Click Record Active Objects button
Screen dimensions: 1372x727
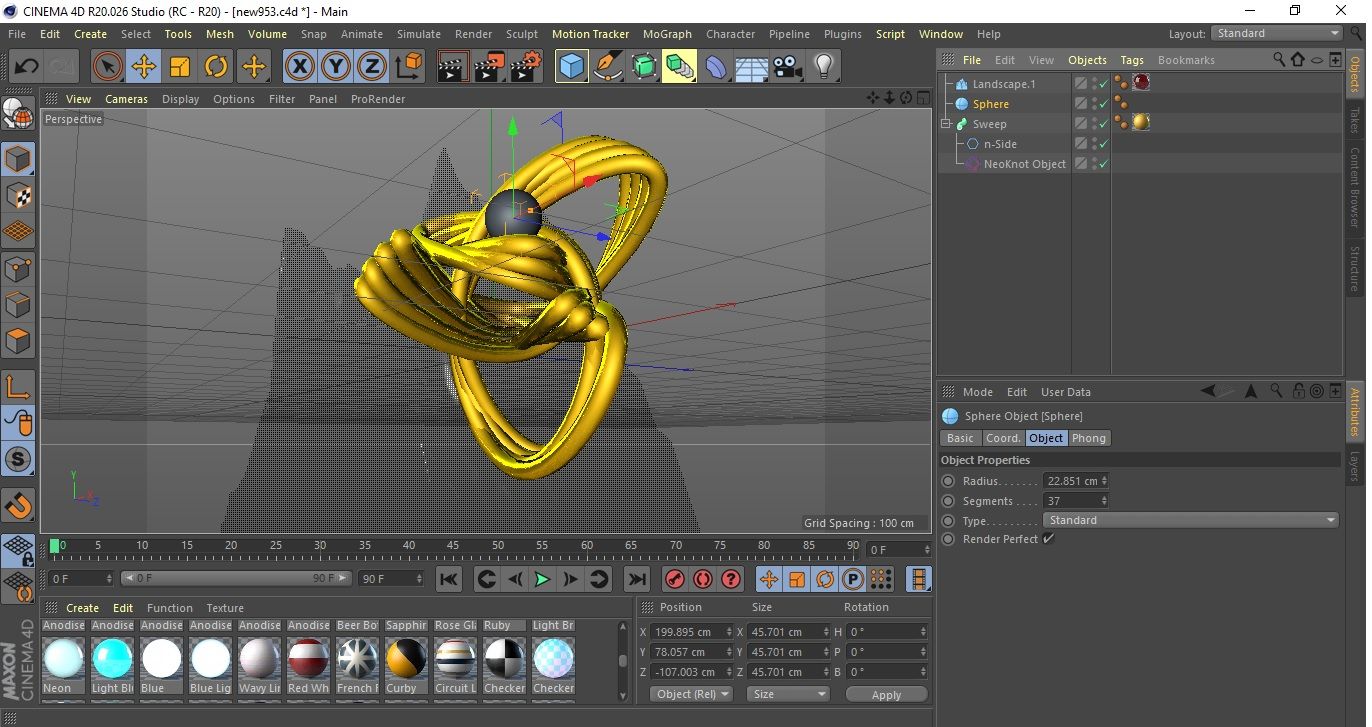point(675,579)
